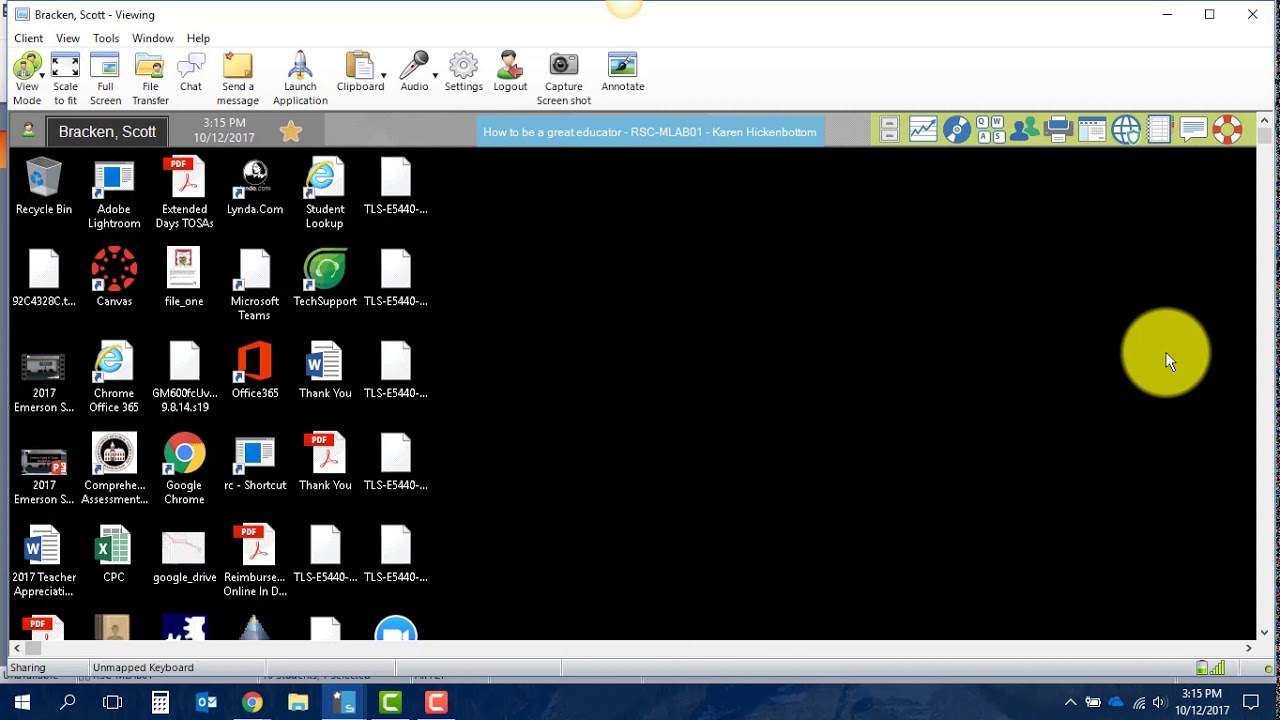Select the Student Lookup shortcut
This screenshot has height=720, width=1280.
click(x=325, y=194)
